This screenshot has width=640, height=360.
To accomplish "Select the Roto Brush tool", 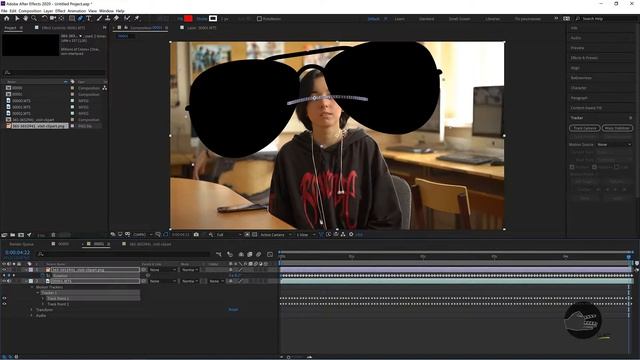I will 127,18.
